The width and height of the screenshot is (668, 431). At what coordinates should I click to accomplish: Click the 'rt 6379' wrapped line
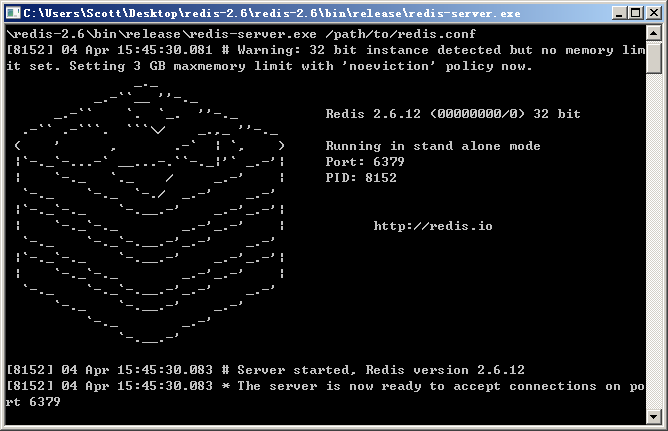click(x=33, y=402)
